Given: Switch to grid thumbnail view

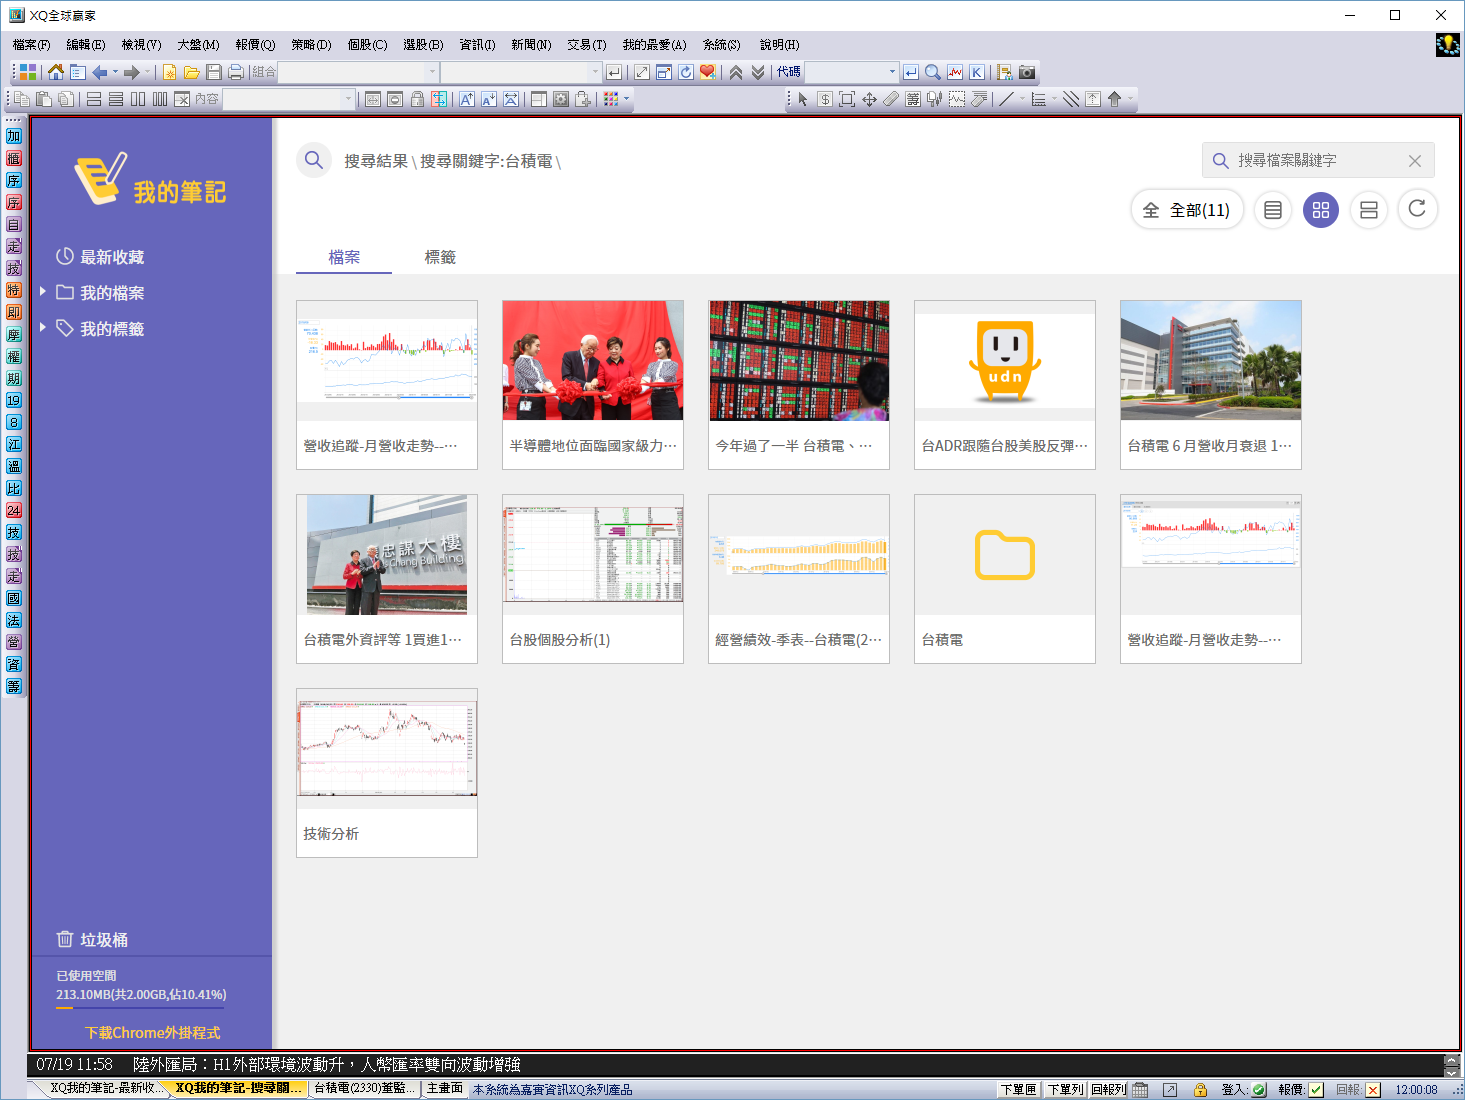Looking at the screenshot, I should pyautogui.click(x=1321, y=210).
